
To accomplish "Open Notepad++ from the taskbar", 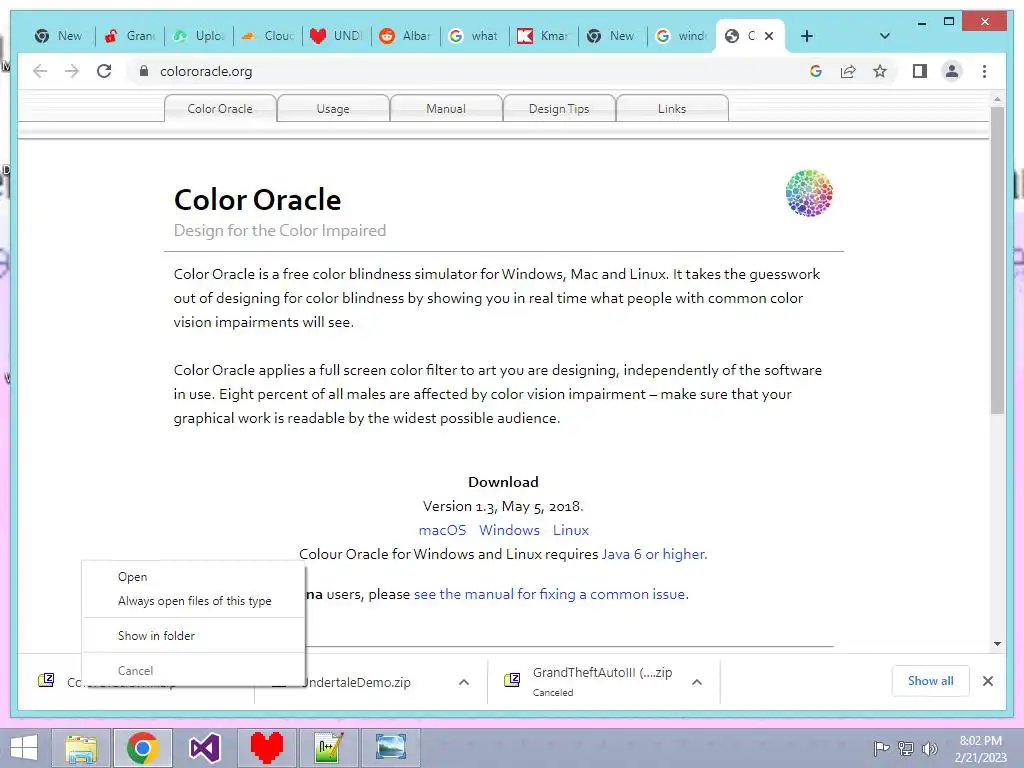I will (328, 748).
